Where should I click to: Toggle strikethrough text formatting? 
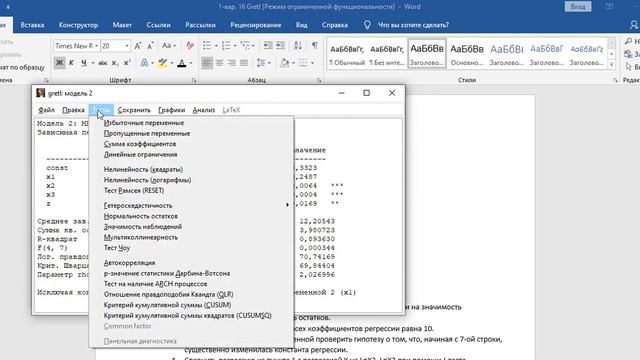pos(103,63)
